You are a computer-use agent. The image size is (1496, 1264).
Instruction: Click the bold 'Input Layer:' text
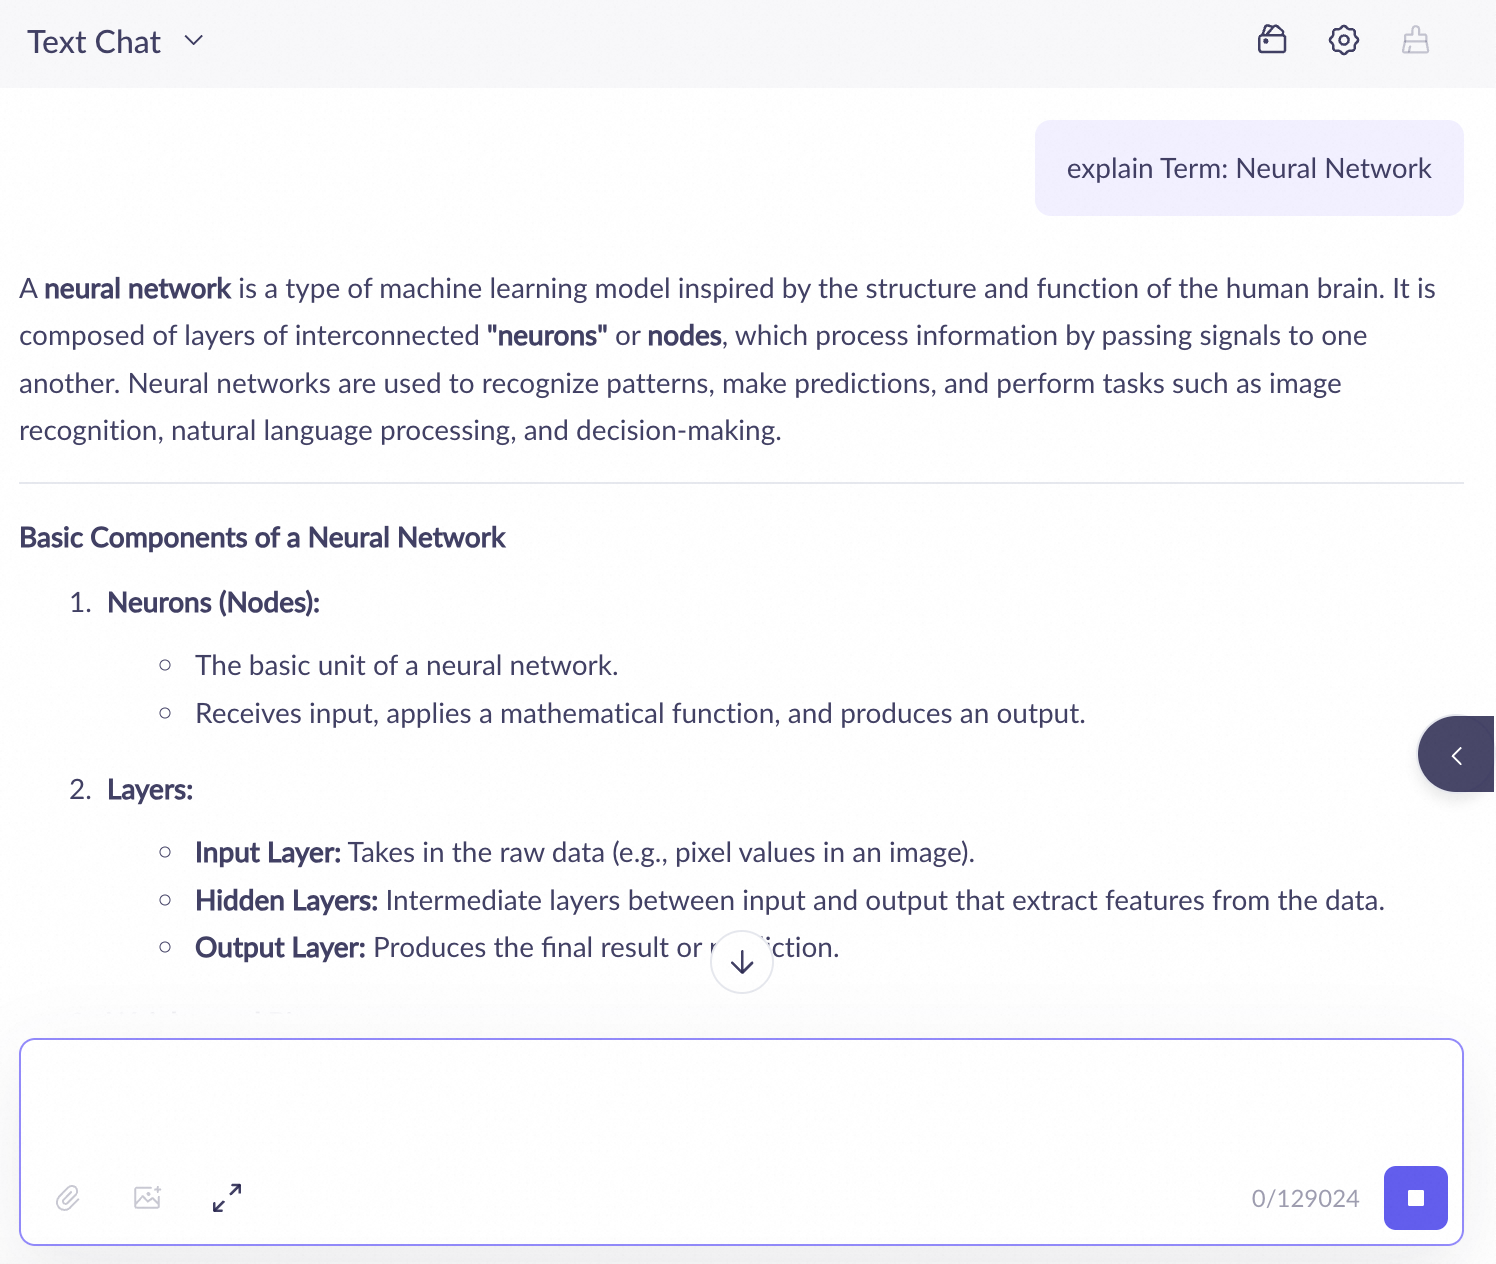coord(268,853)
